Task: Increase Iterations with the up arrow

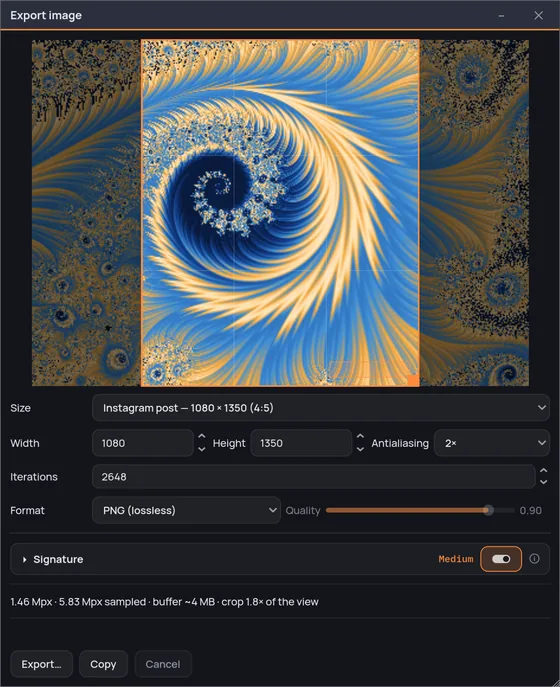Action: (543, 470)
